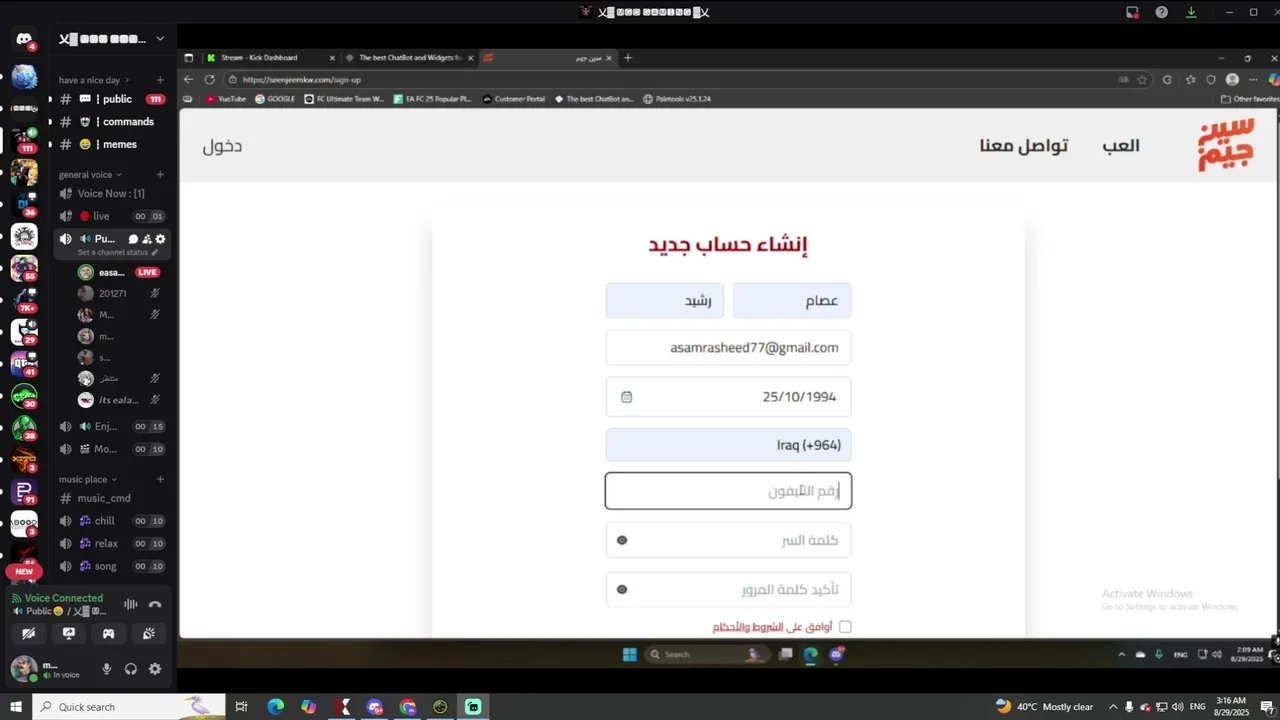1280x720 pixels.
Task: Open a new tab with the plus button
Action: tap(628, 57)
